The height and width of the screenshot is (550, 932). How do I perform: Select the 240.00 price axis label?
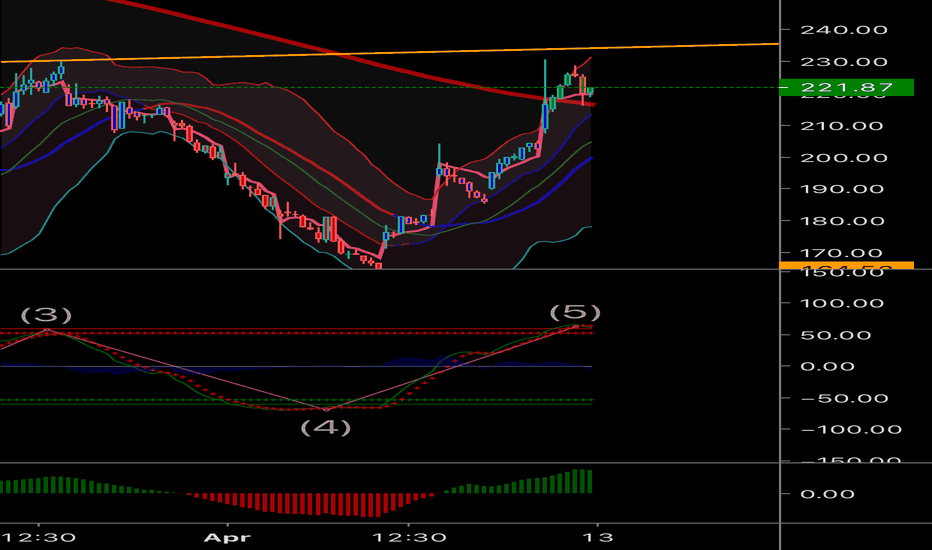tap(844, 30)
